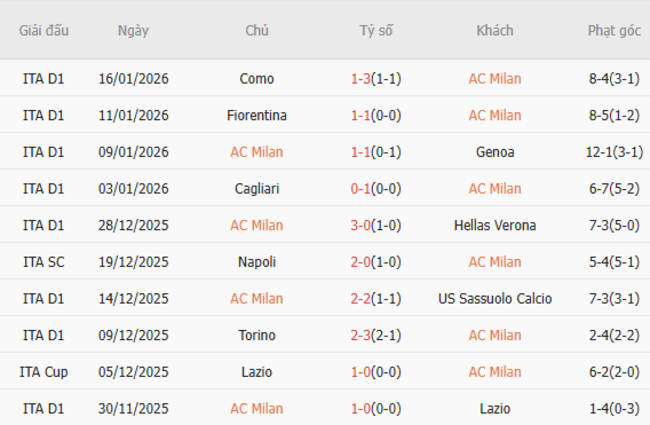Select the Chủ column header
This screenshot has height=425, width=650.
point(257,30)
